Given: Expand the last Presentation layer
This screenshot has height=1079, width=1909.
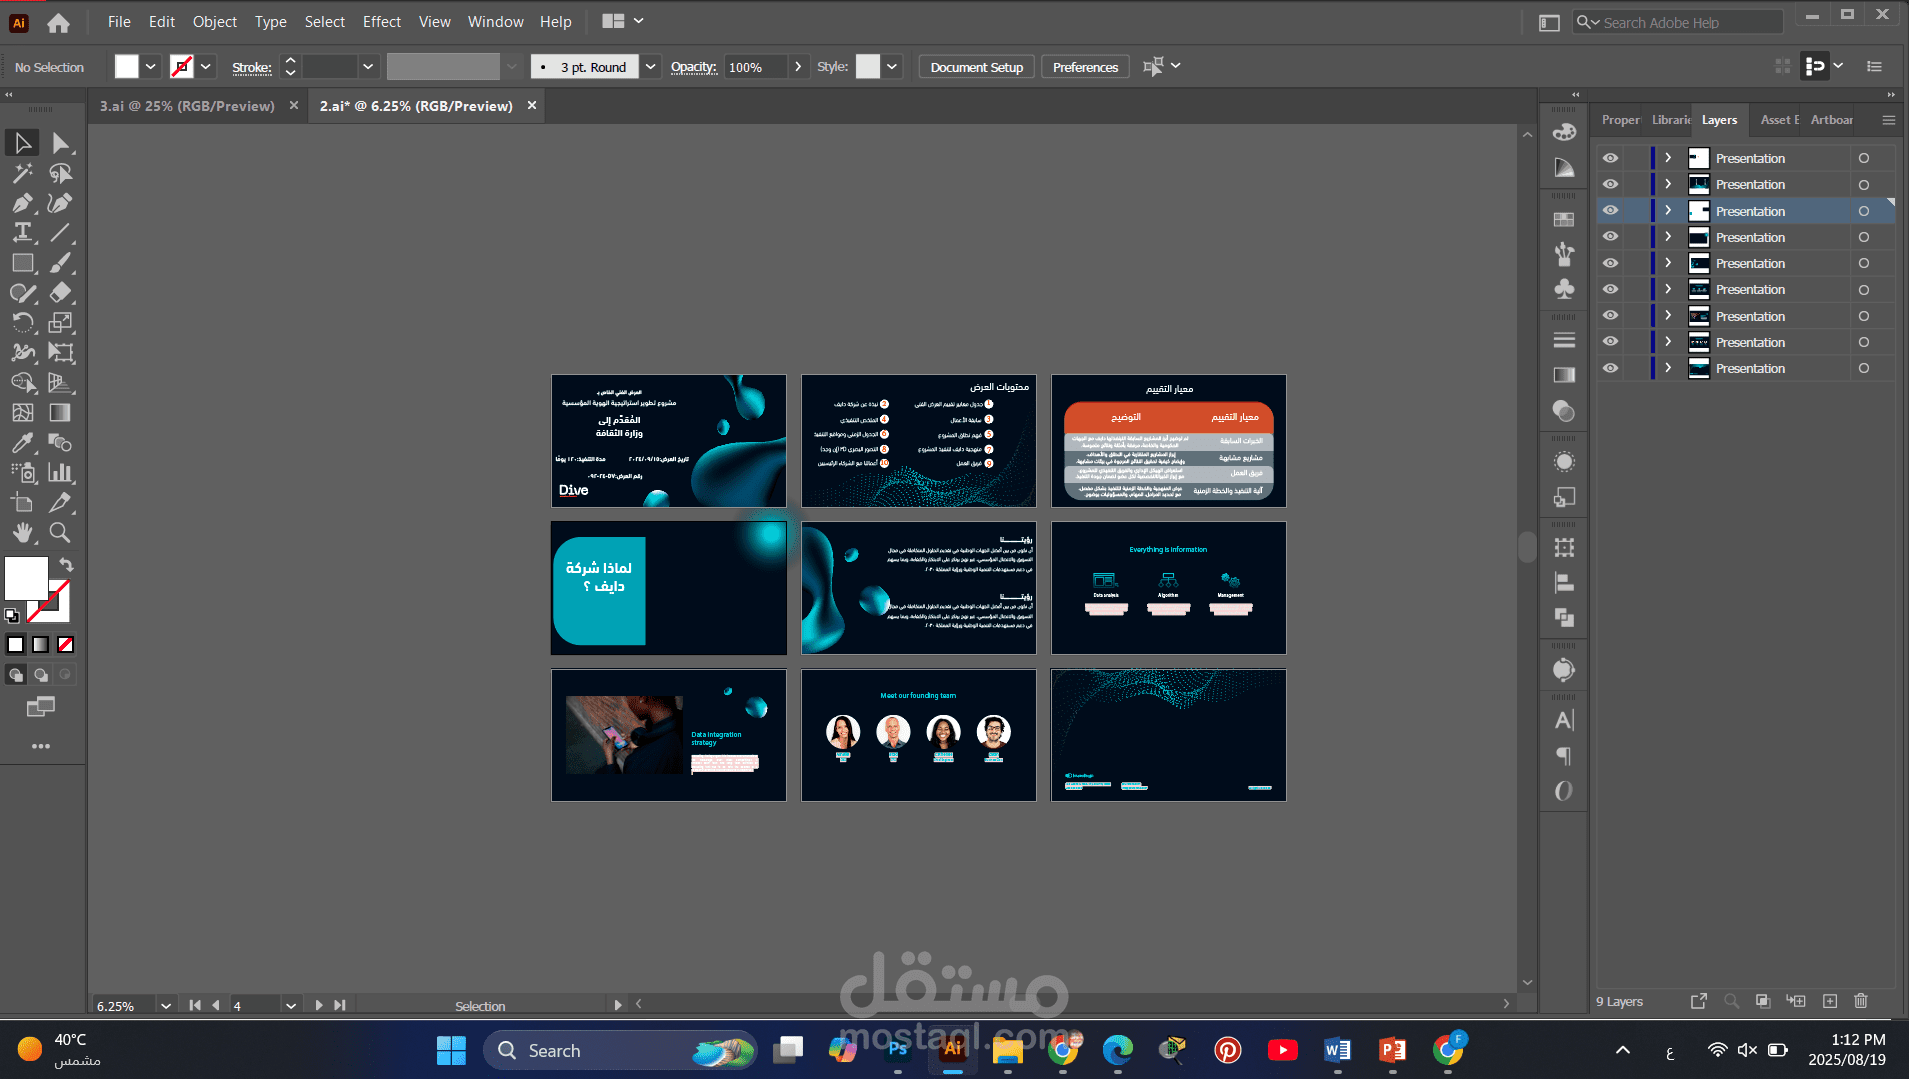Looking at the screenshot, I should 1668,368.
